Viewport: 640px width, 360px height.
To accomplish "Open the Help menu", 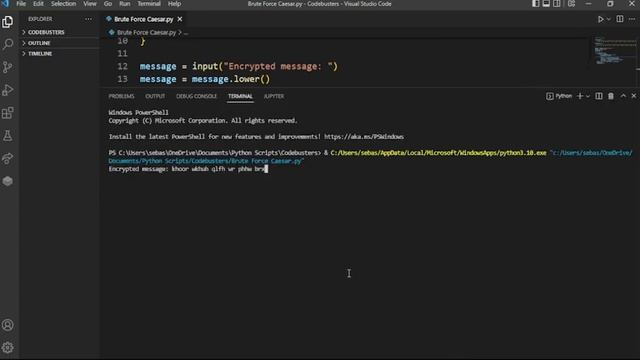I will (x=174, y=4).
